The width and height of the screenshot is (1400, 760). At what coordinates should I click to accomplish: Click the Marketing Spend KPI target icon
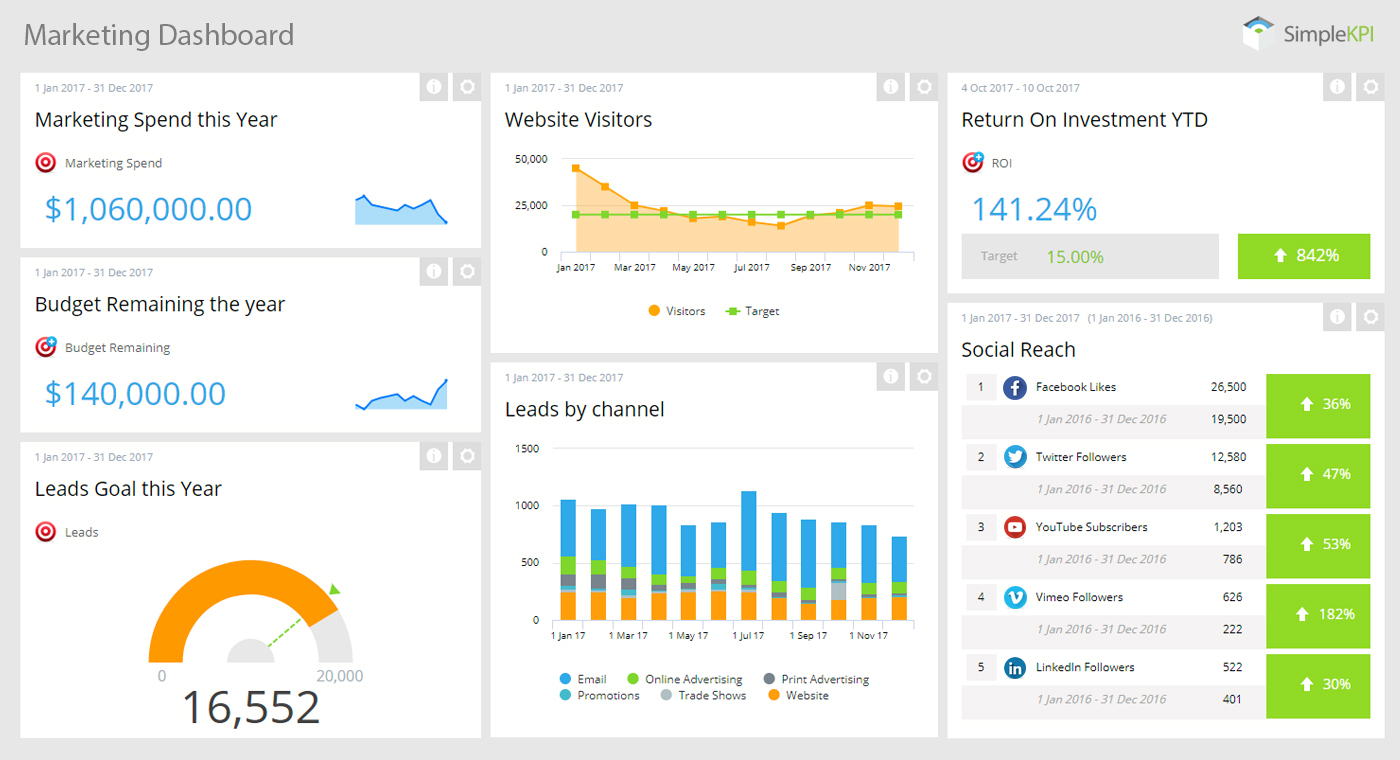click(x=45, y=162)
